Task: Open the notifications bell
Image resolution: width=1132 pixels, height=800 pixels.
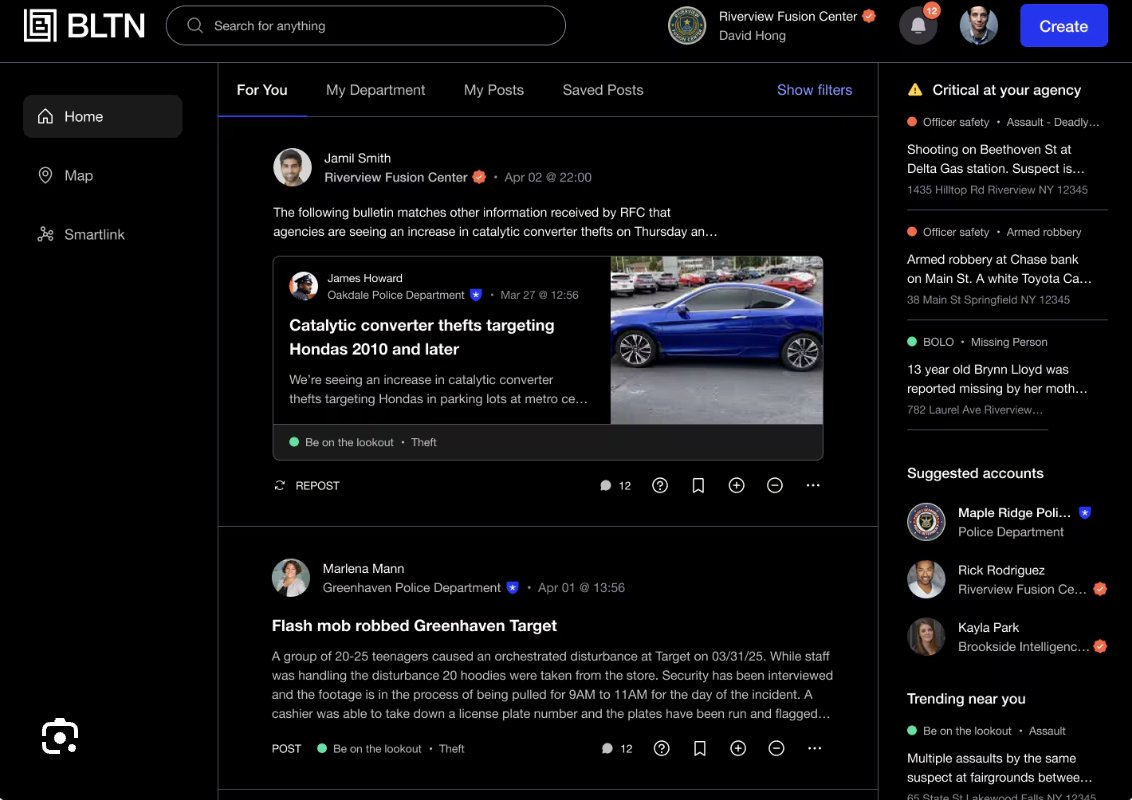Action: tap(918, 26)
